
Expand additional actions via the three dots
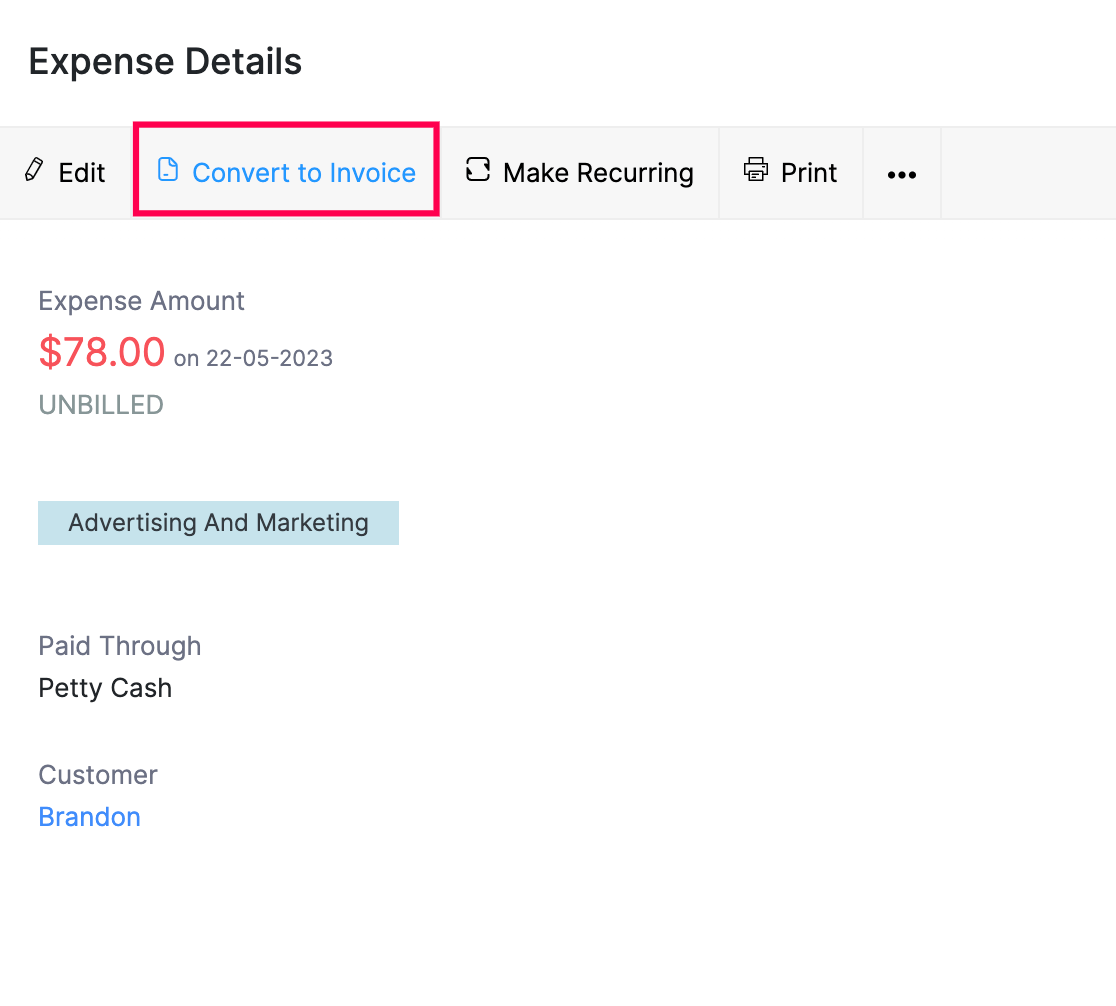click(x=901, y=174)
